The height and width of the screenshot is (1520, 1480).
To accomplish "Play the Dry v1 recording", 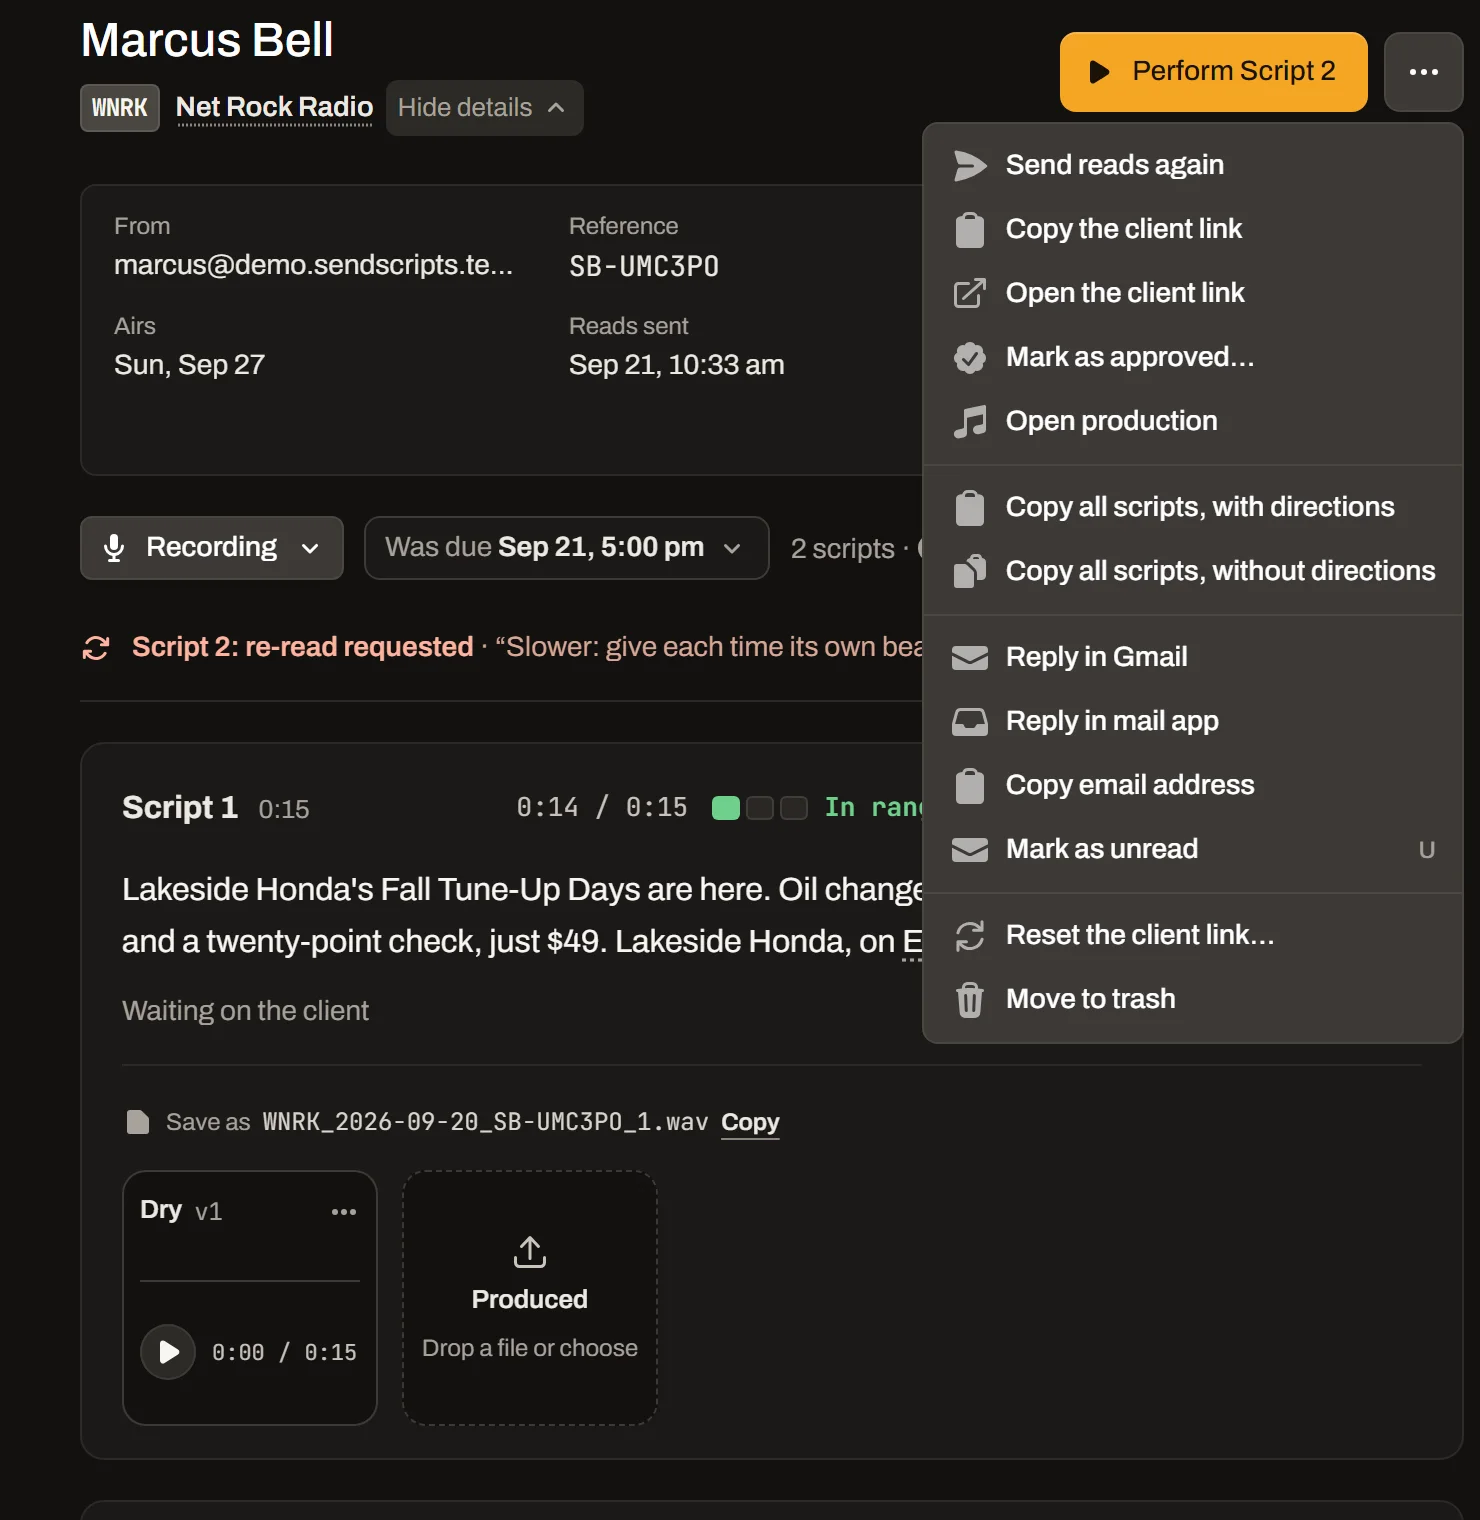I will [168, 1352].
